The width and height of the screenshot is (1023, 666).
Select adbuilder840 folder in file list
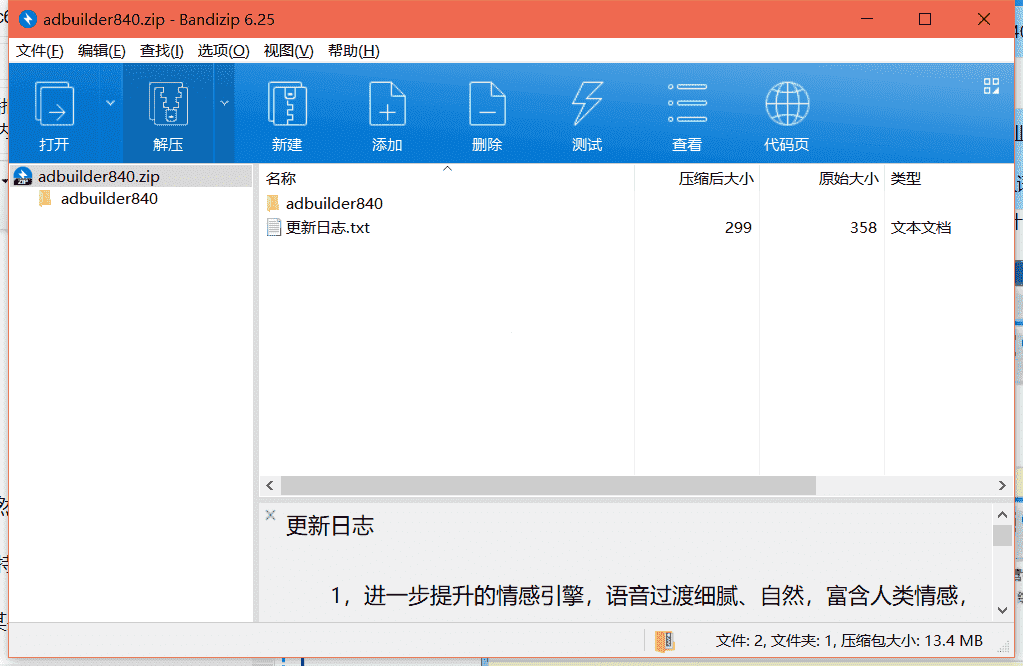334,204
